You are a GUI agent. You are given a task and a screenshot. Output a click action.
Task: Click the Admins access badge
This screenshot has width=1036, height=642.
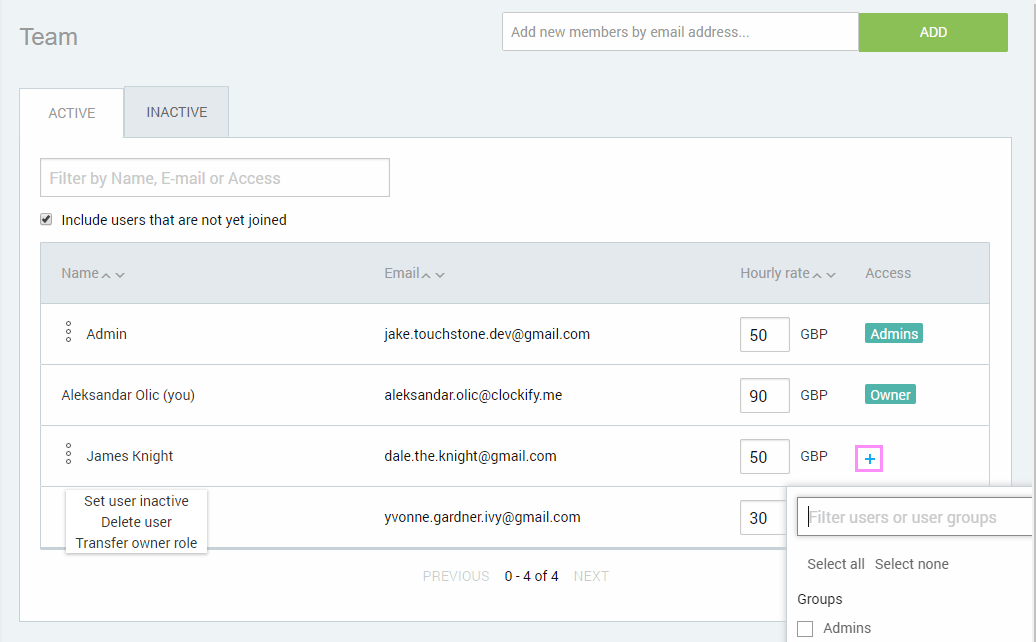tap(894, 334)
